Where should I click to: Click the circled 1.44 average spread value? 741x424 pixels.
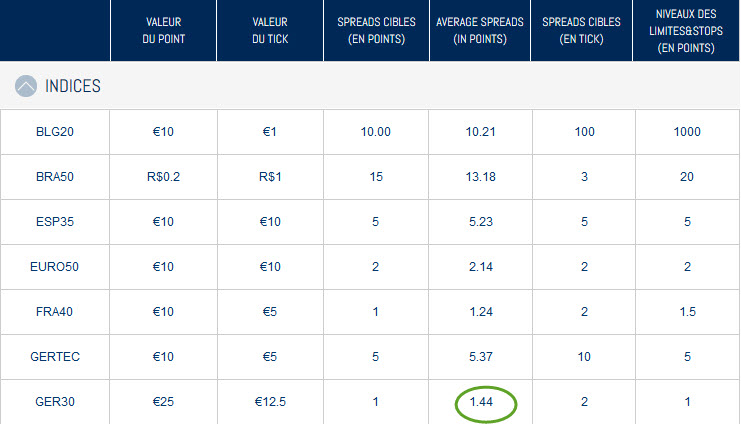pos(486,404)
